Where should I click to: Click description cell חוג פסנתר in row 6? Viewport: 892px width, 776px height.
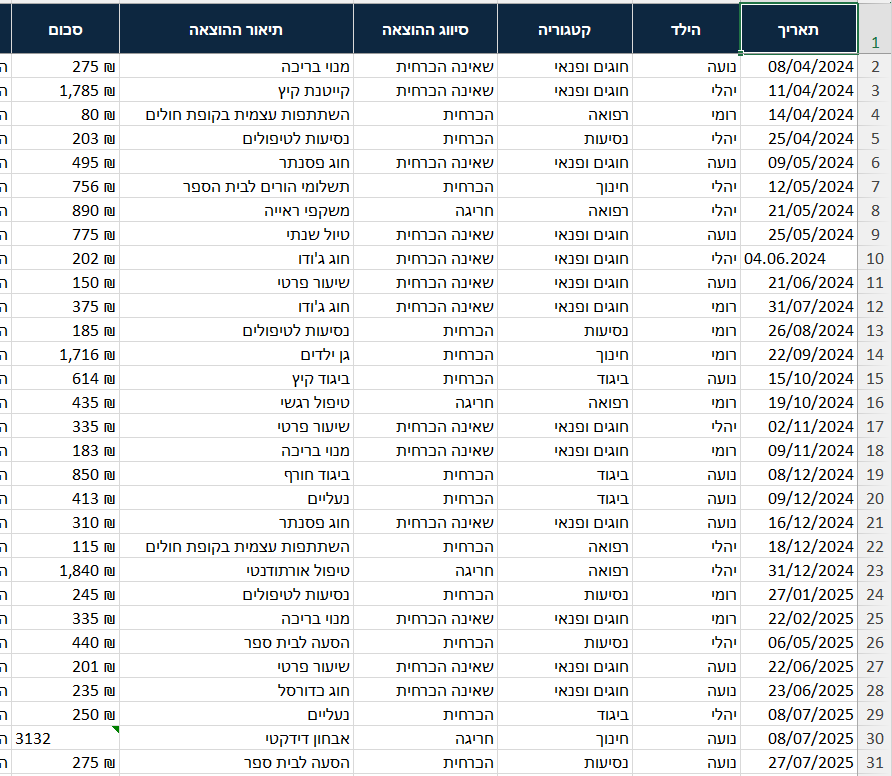pyautogui.click(x=236, y=163)
